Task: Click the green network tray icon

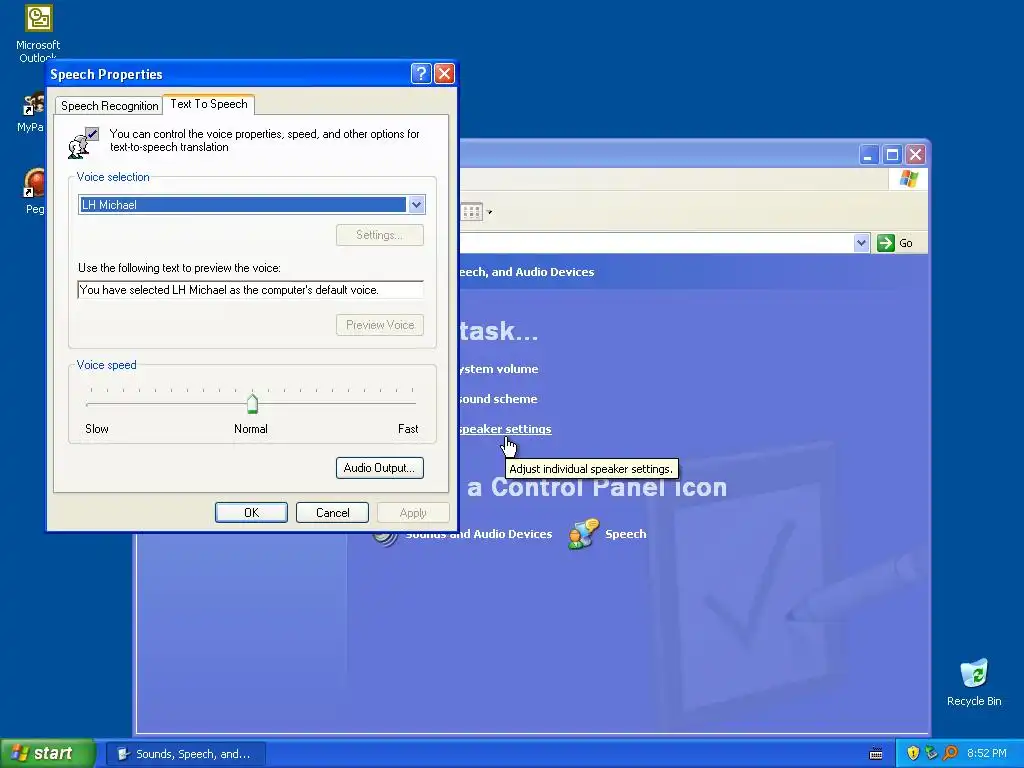Action: (x=931, y=753)
